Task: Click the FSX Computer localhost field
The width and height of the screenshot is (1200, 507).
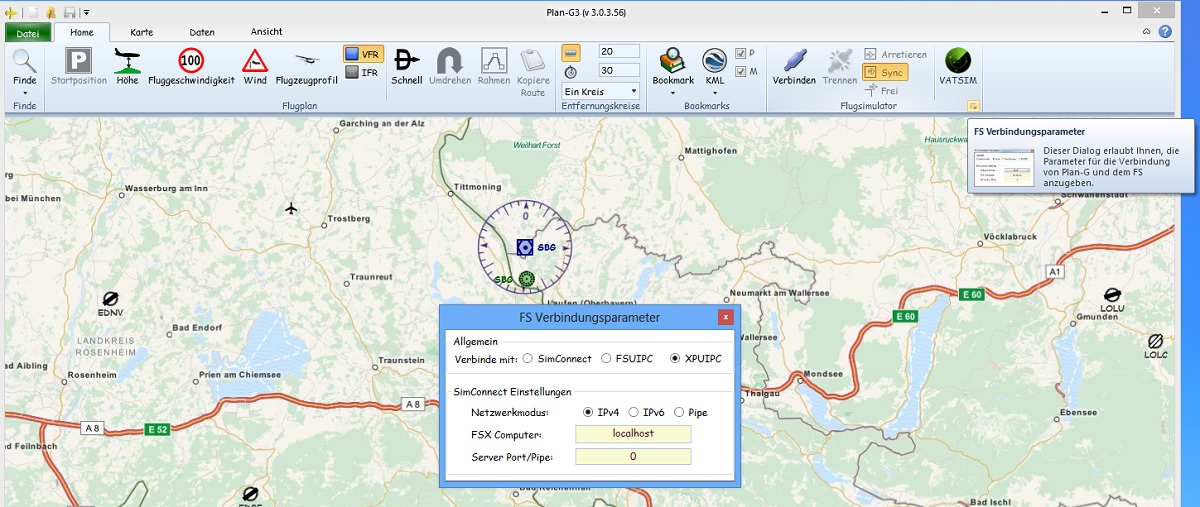Action: click(x=633, y=434)
